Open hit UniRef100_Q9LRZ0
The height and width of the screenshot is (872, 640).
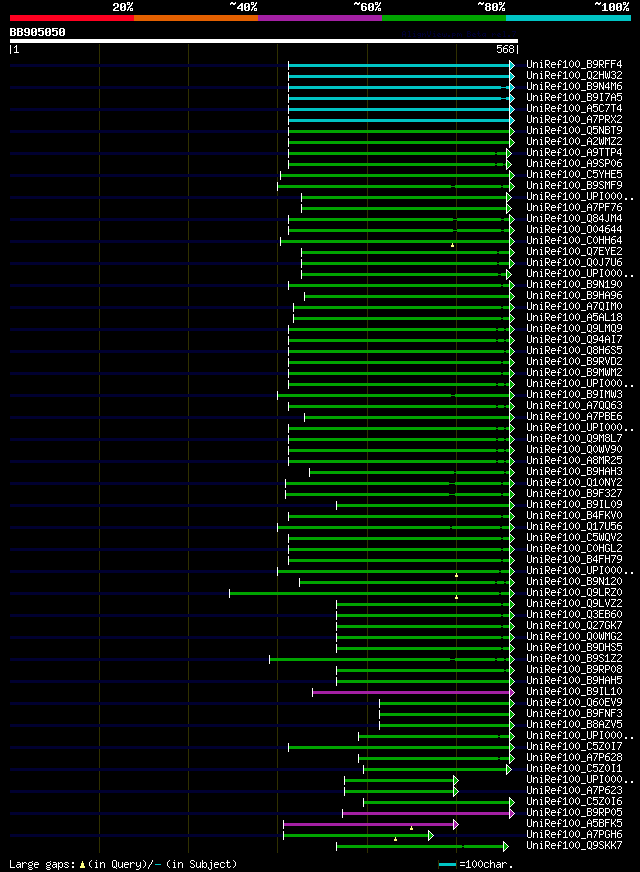[x=574, y=593]
